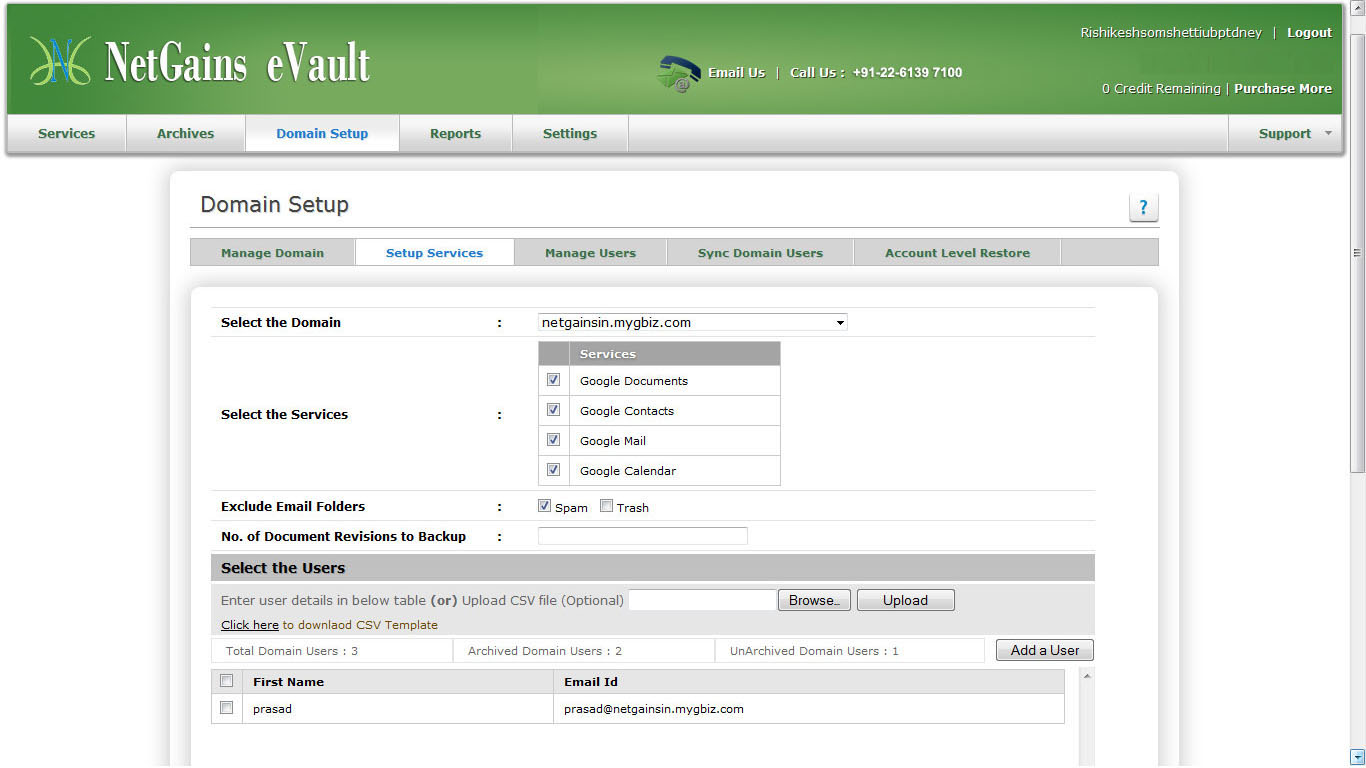Toggle the Google Calendar checkbox
Viewport: 1366px width, 768px height.
click(x=553, y=470)
